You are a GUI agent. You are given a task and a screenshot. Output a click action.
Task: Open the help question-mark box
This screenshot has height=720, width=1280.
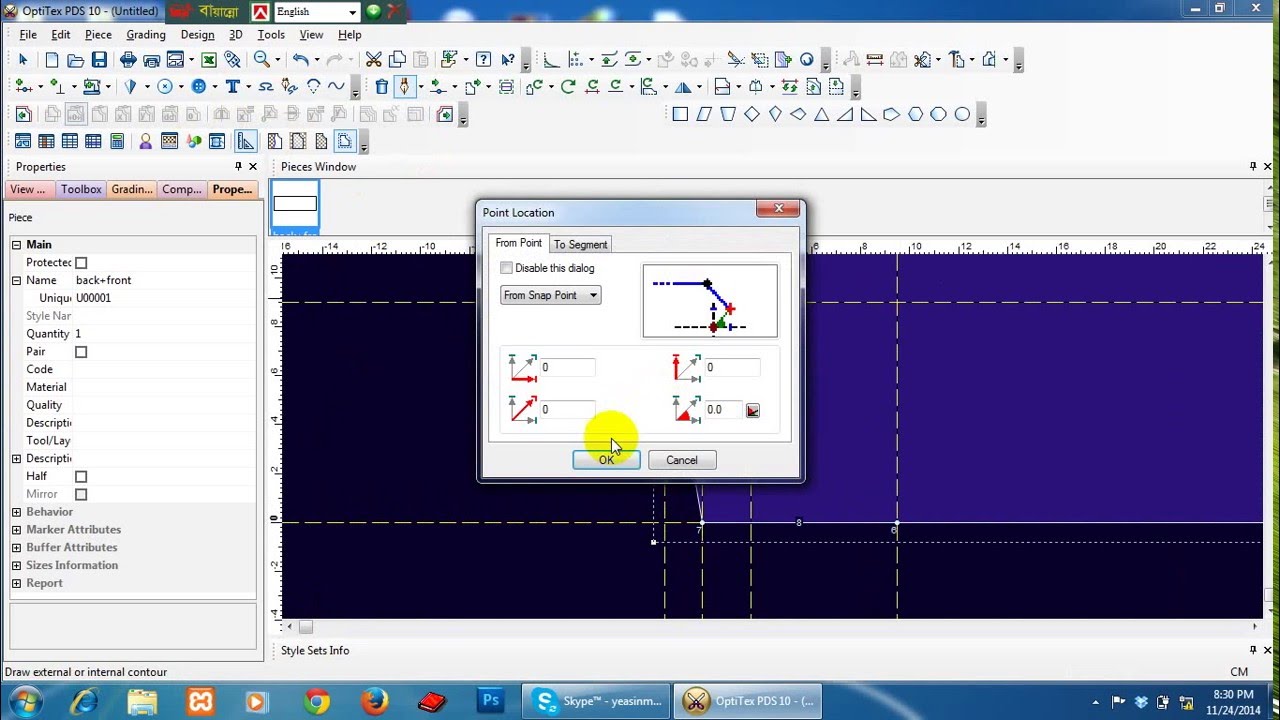click(x=483, y=60)
